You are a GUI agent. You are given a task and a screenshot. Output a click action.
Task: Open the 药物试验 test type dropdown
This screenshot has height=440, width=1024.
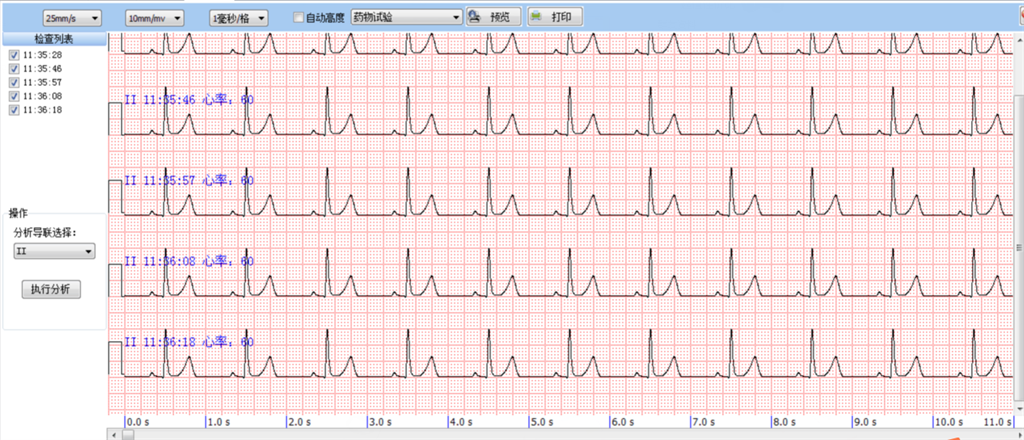coord(406,18)
